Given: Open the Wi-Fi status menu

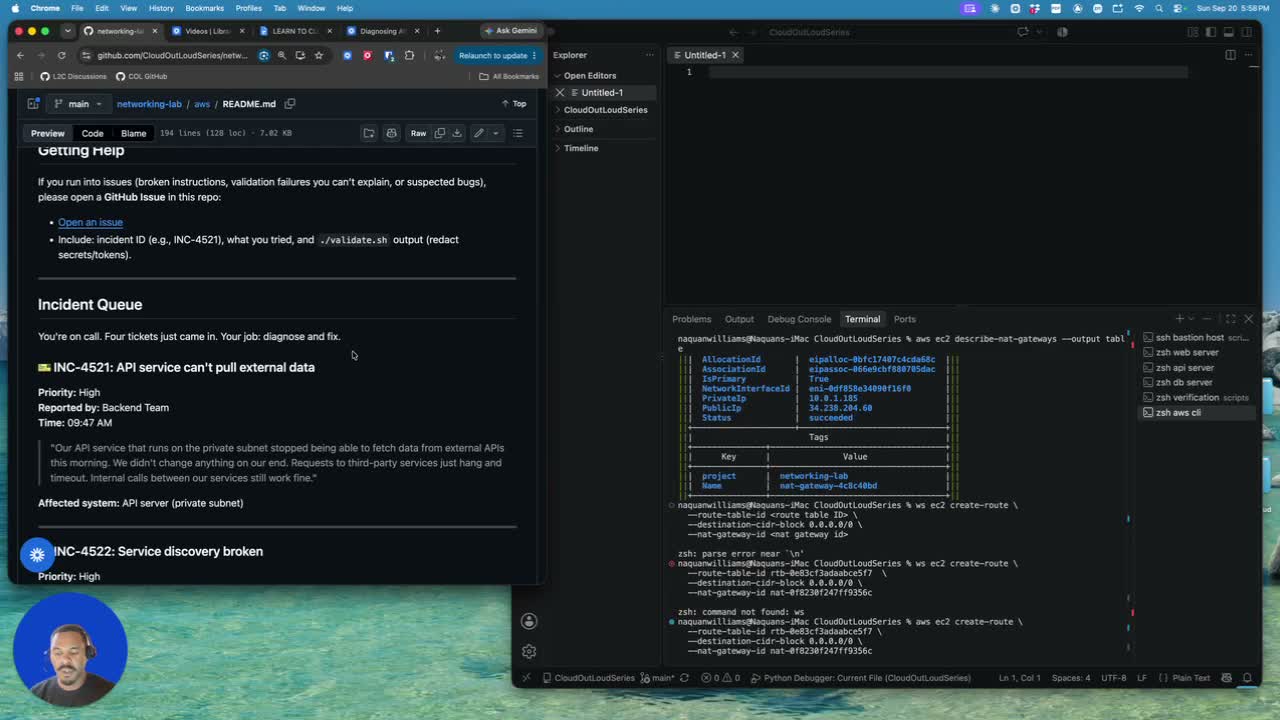Looking at the screenshot, I should (1139, 8).
